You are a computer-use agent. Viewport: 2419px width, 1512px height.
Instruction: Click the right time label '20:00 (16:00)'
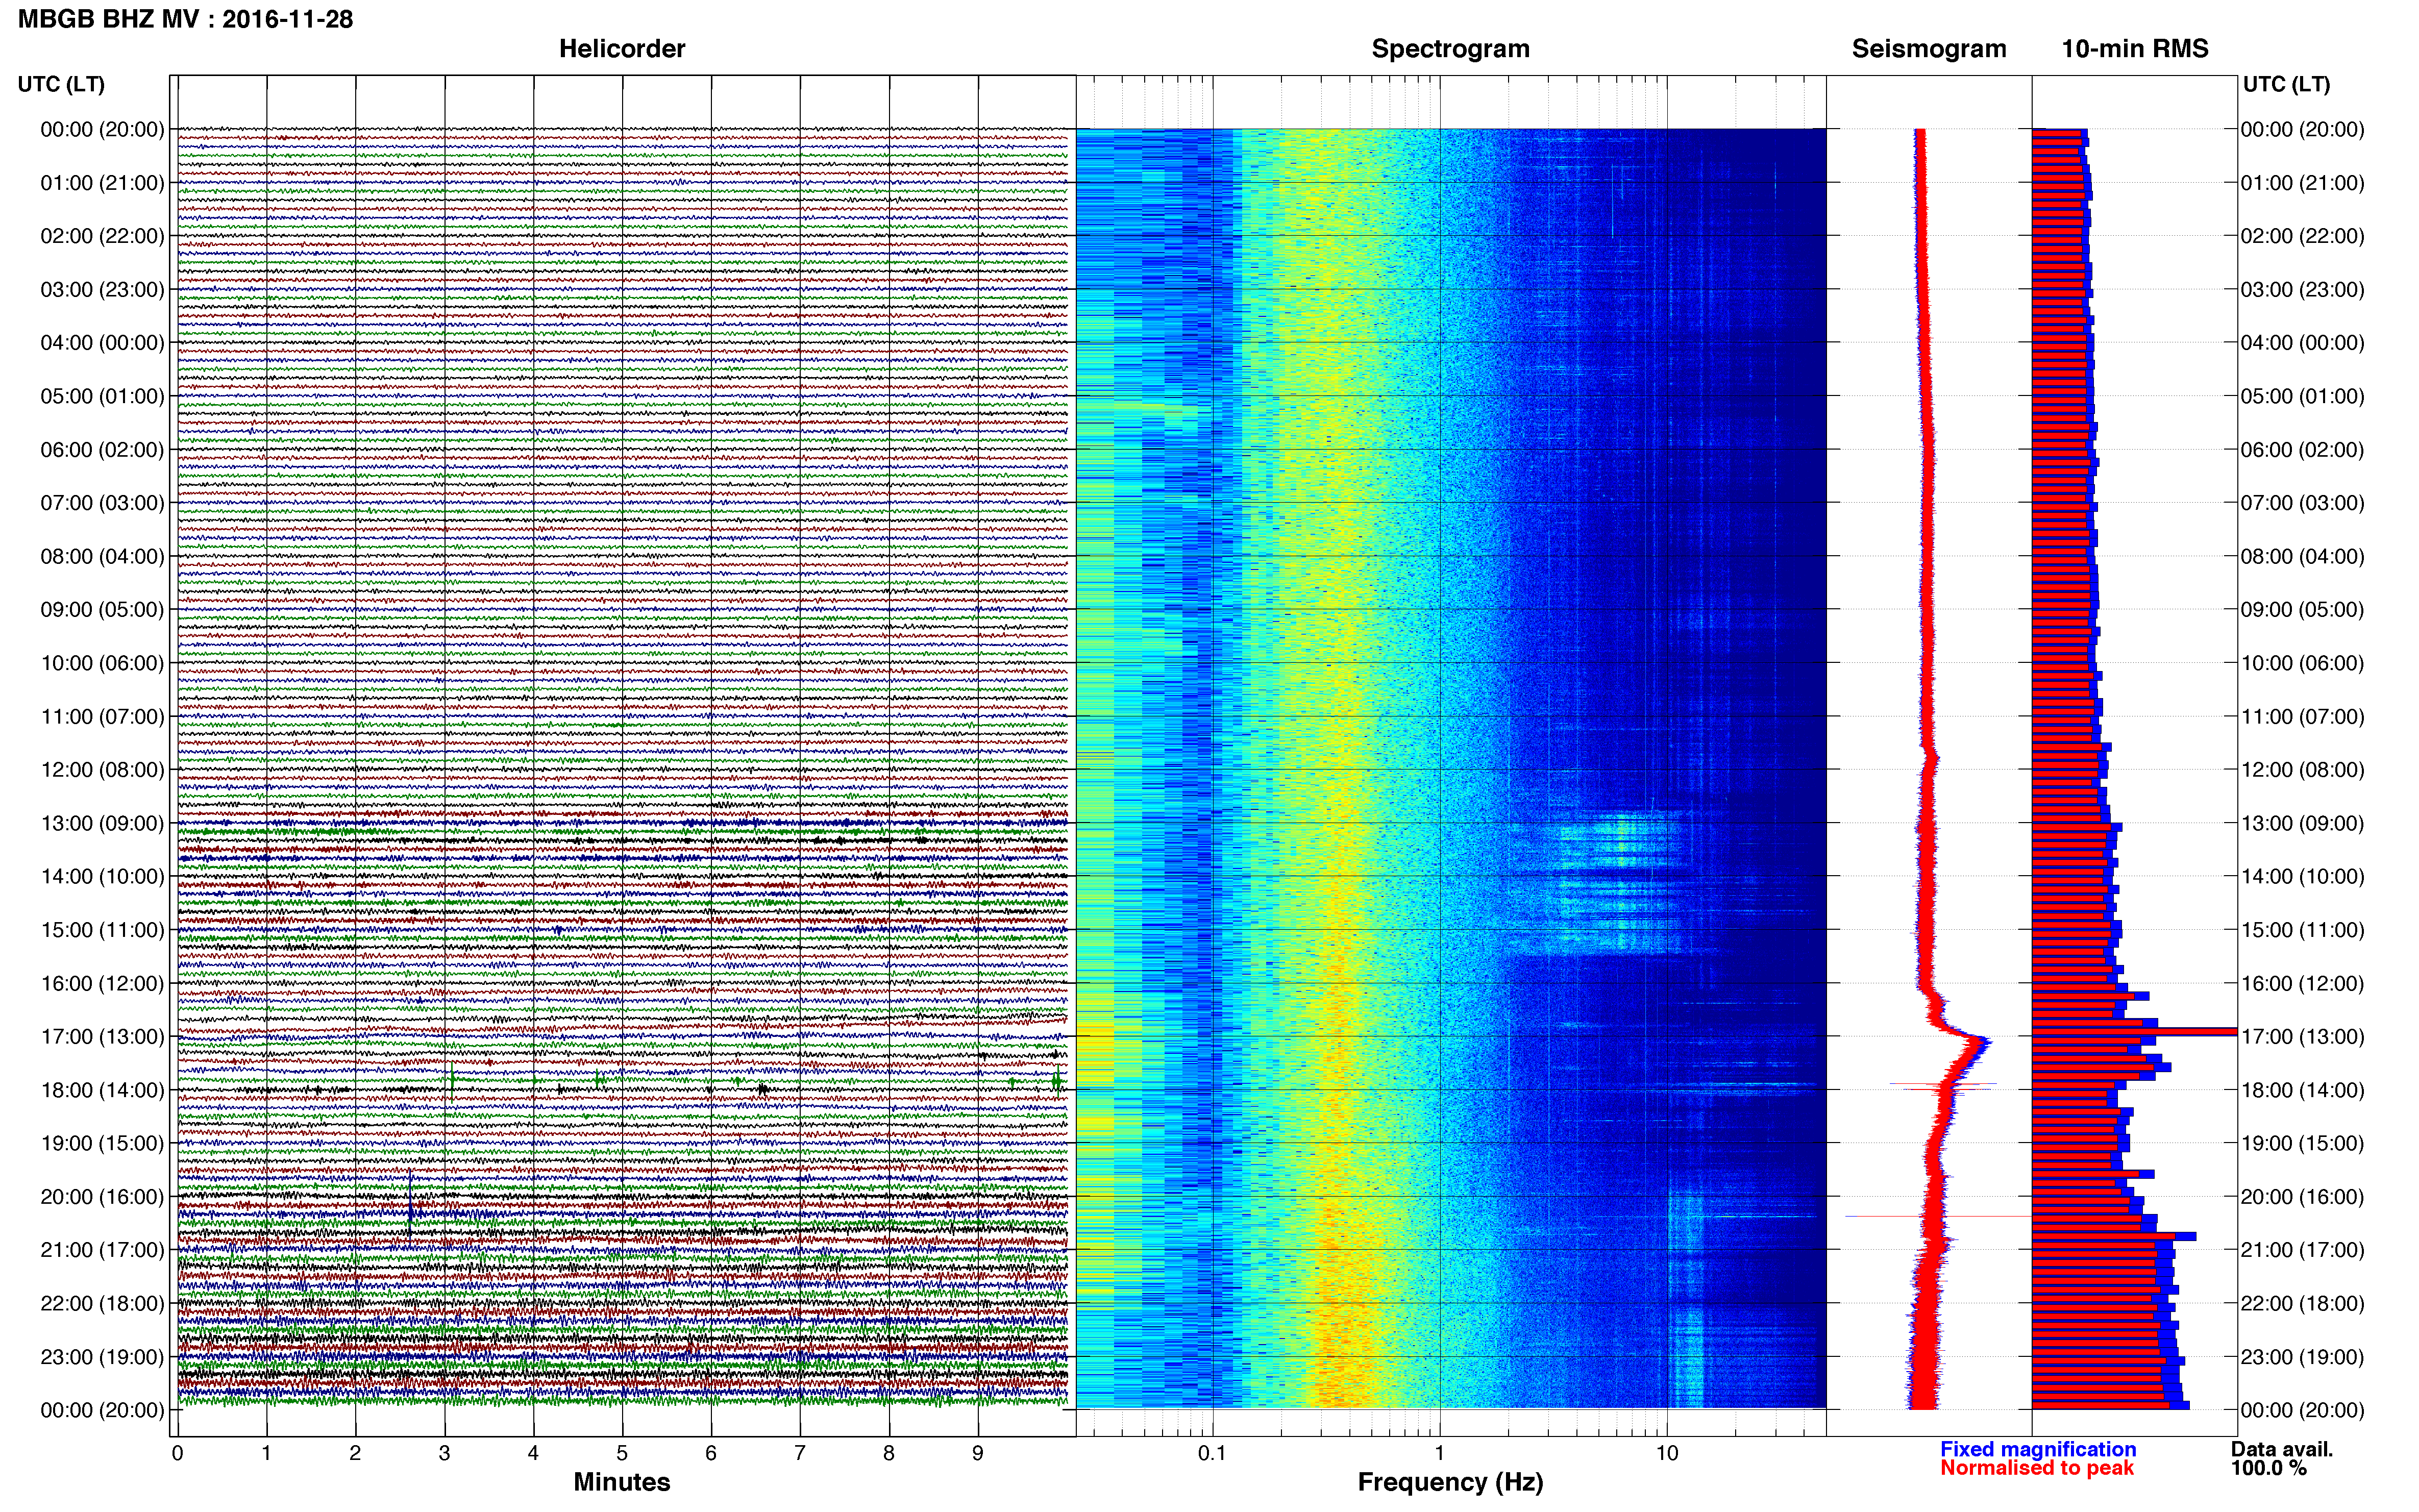(x=2302, y=1197)
